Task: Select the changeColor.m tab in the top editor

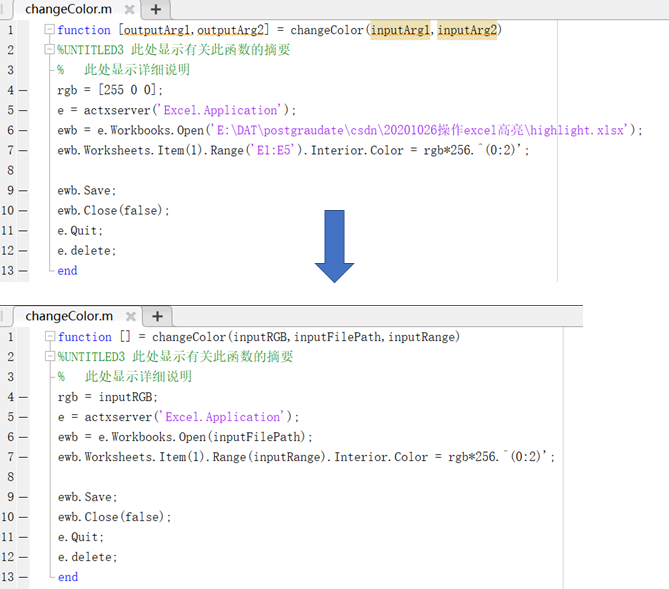Action: 68,9
